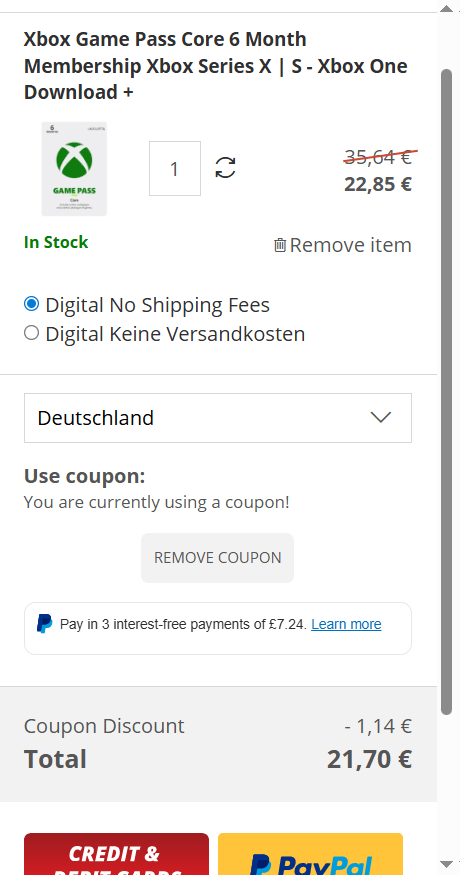Click the Remove Coupon button
Screen dimensions: 460x875
click(x=218, y=558)
